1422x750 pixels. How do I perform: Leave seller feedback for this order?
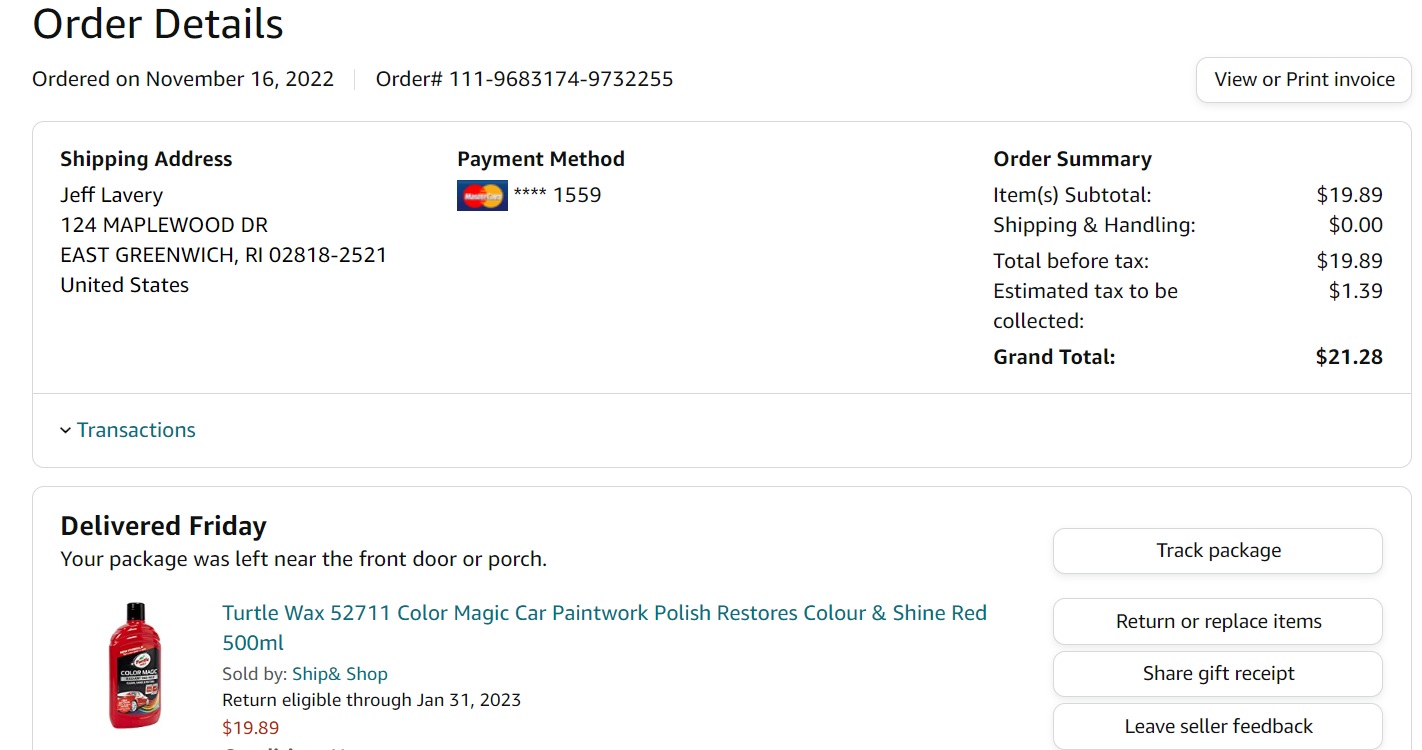tap(1217, 726)
